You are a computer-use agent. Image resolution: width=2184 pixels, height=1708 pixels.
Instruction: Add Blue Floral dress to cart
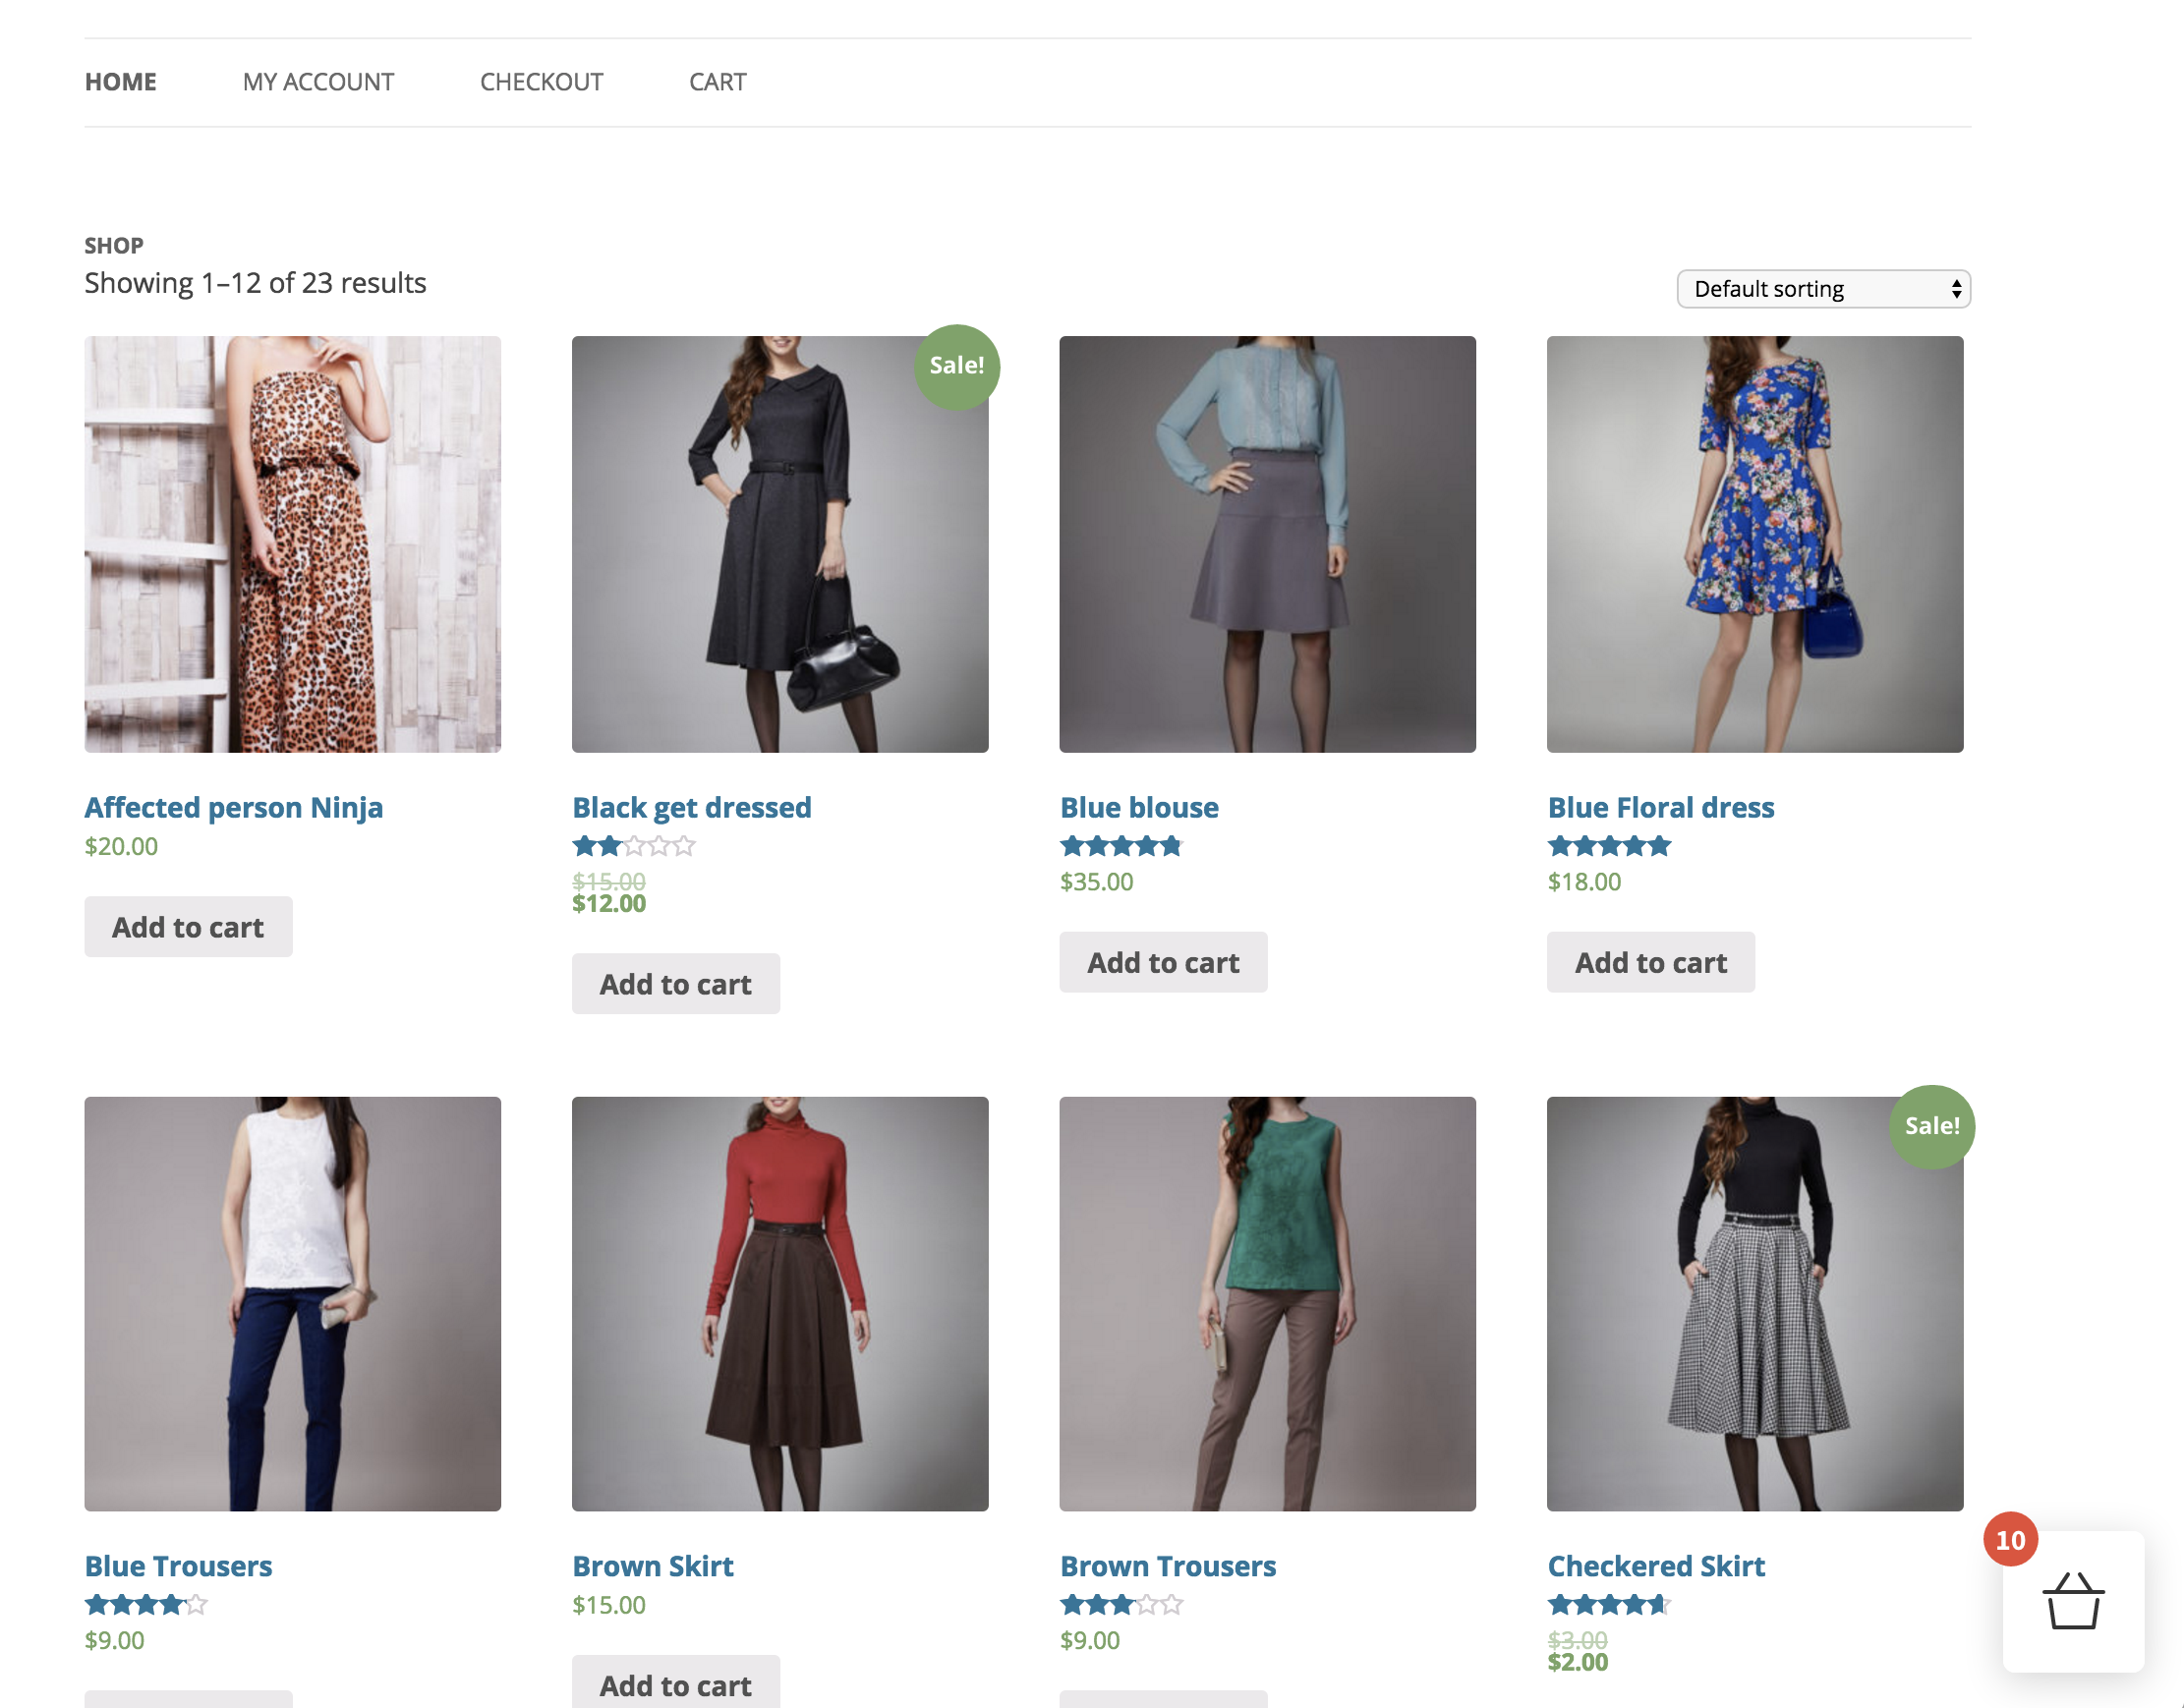[1650, 962]
